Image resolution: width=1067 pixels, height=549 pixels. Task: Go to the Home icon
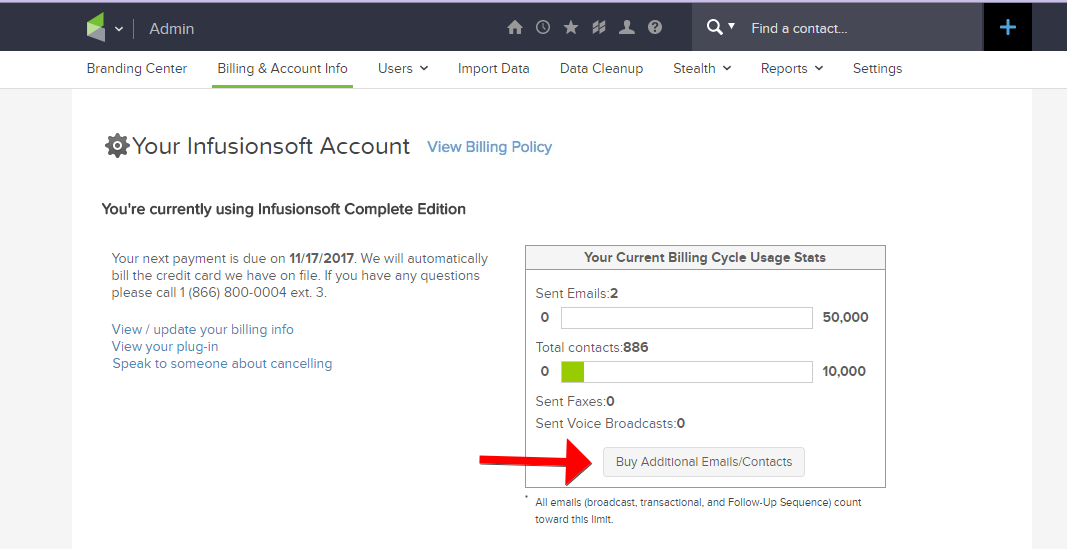(515, 28)
